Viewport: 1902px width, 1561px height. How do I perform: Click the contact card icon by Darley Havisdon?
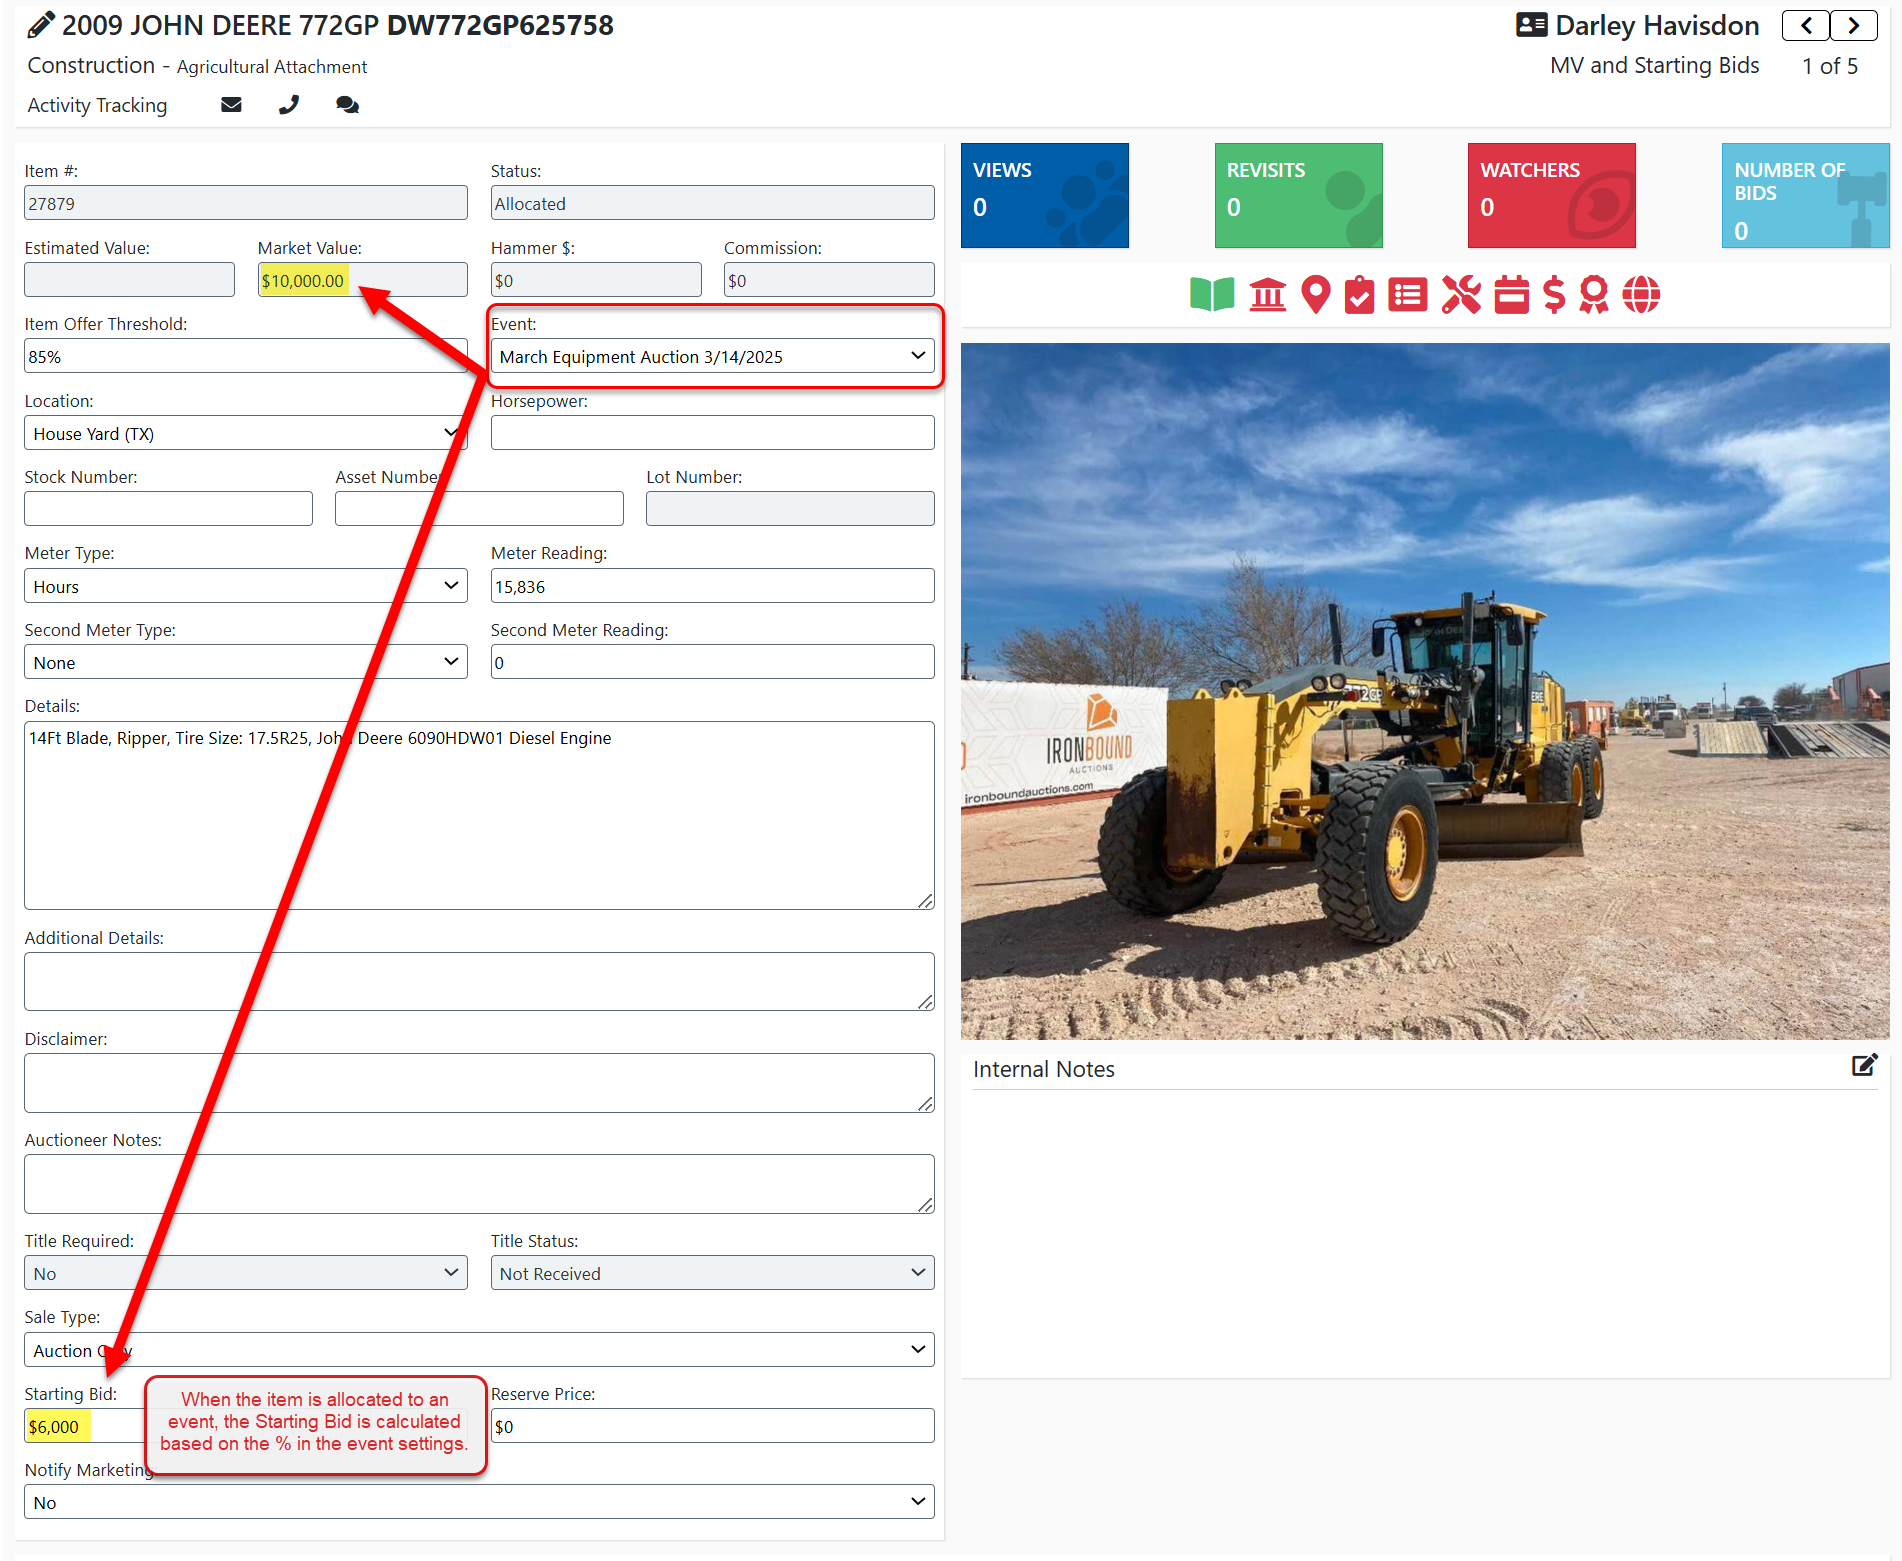[x=1532, y=25]
